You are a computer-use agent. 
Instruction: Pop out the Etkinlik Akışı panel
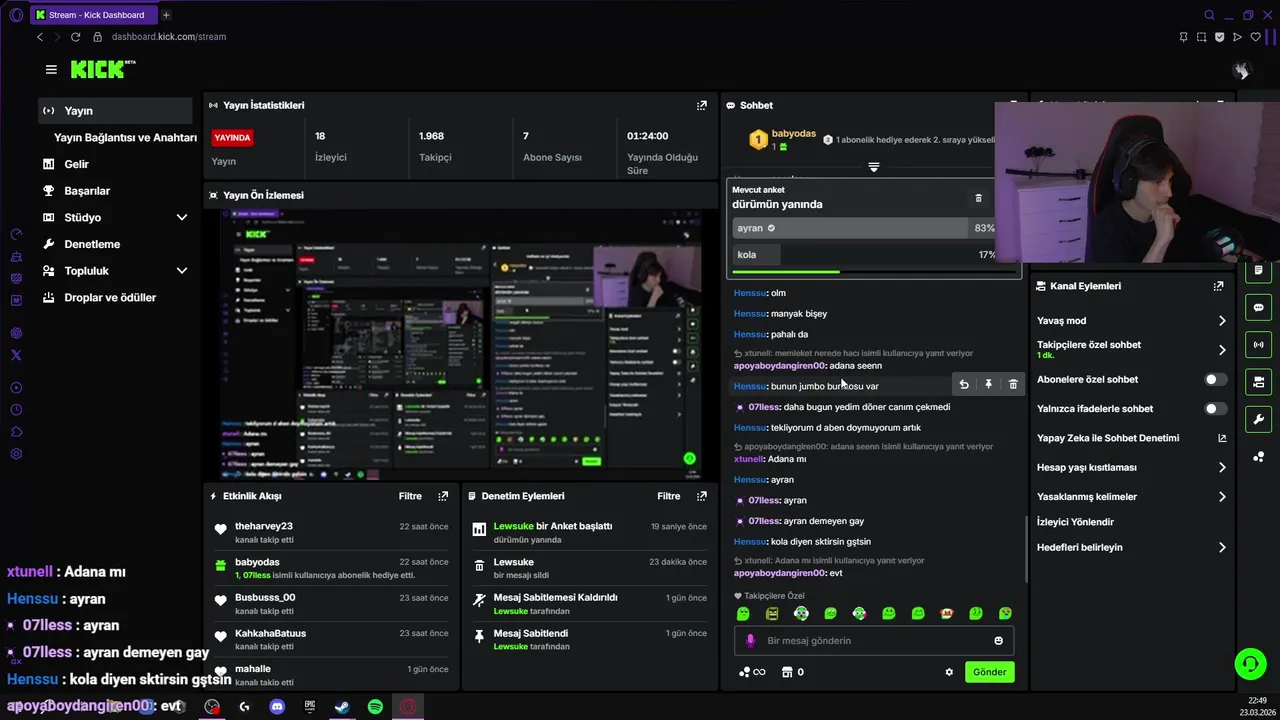tap(443, 496)
